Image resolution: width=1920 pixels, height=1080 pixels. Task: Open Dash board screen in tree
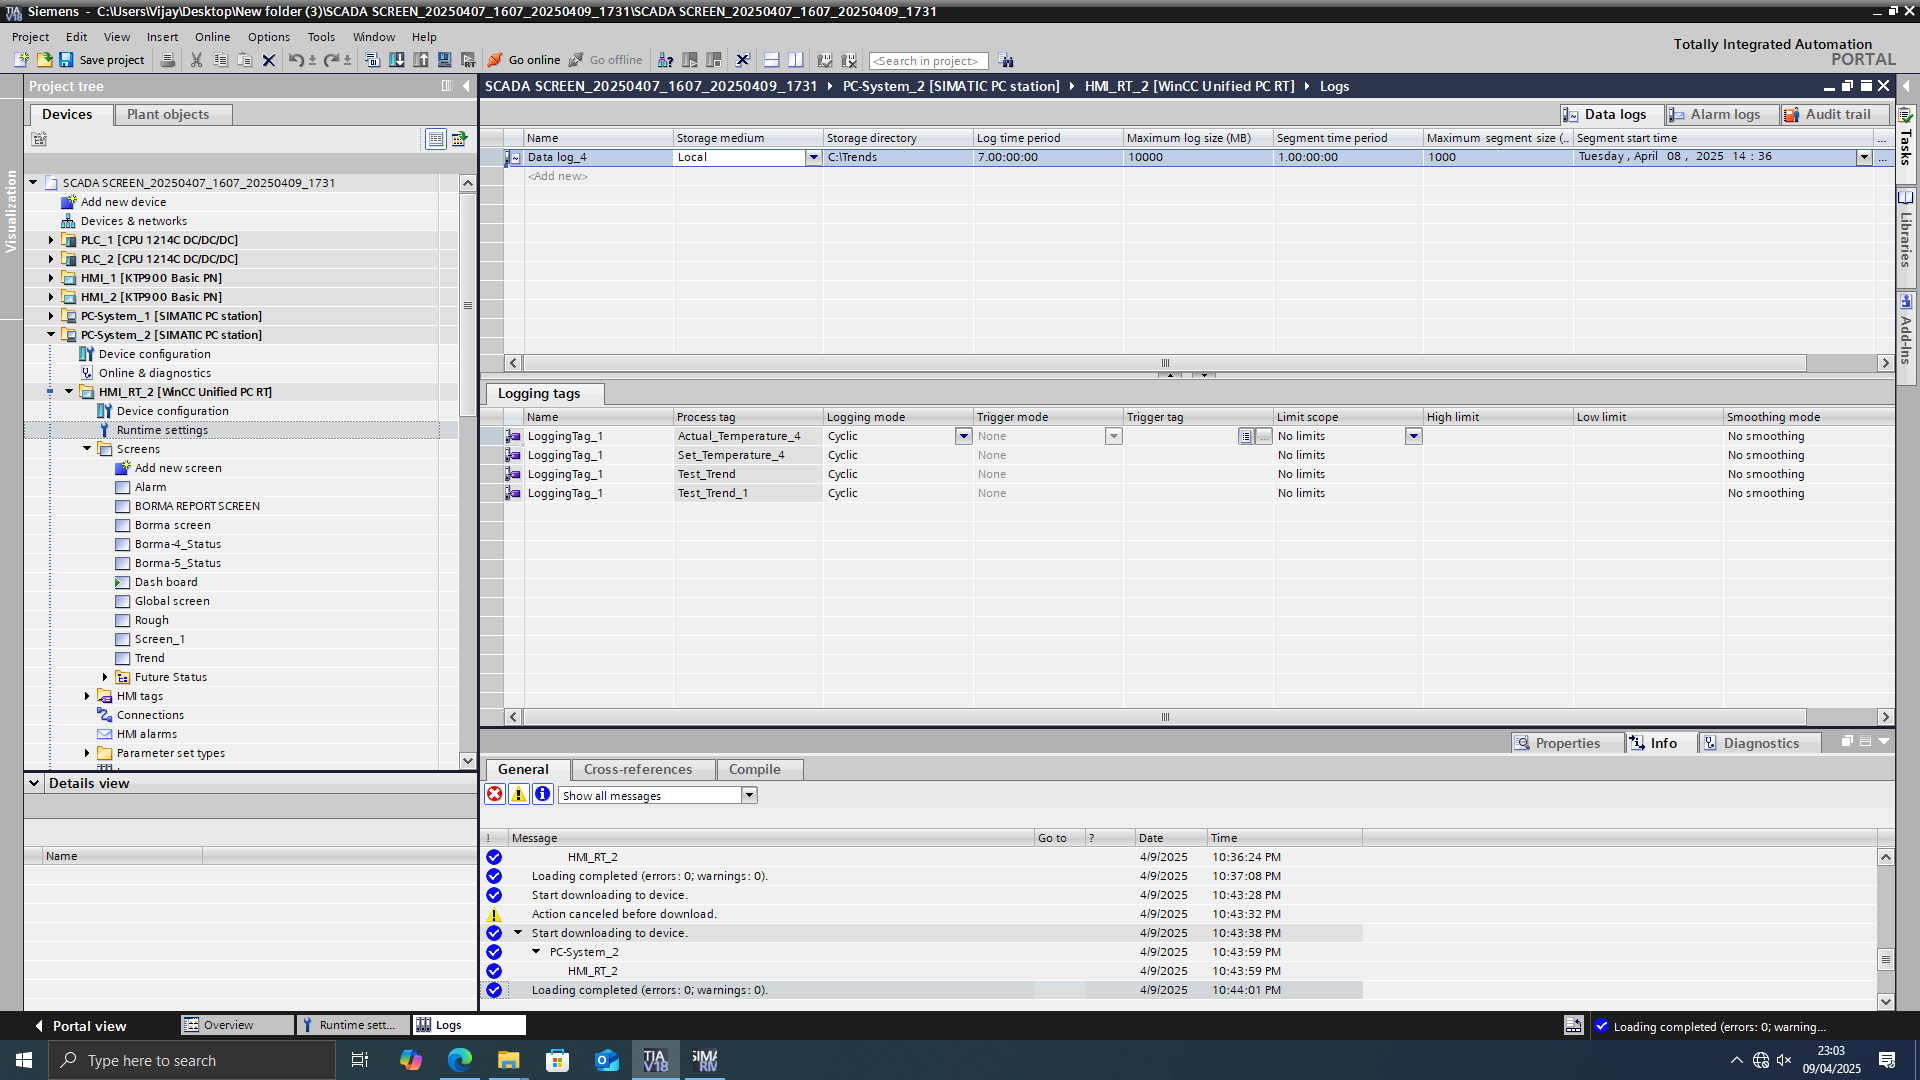click(166, 582)
